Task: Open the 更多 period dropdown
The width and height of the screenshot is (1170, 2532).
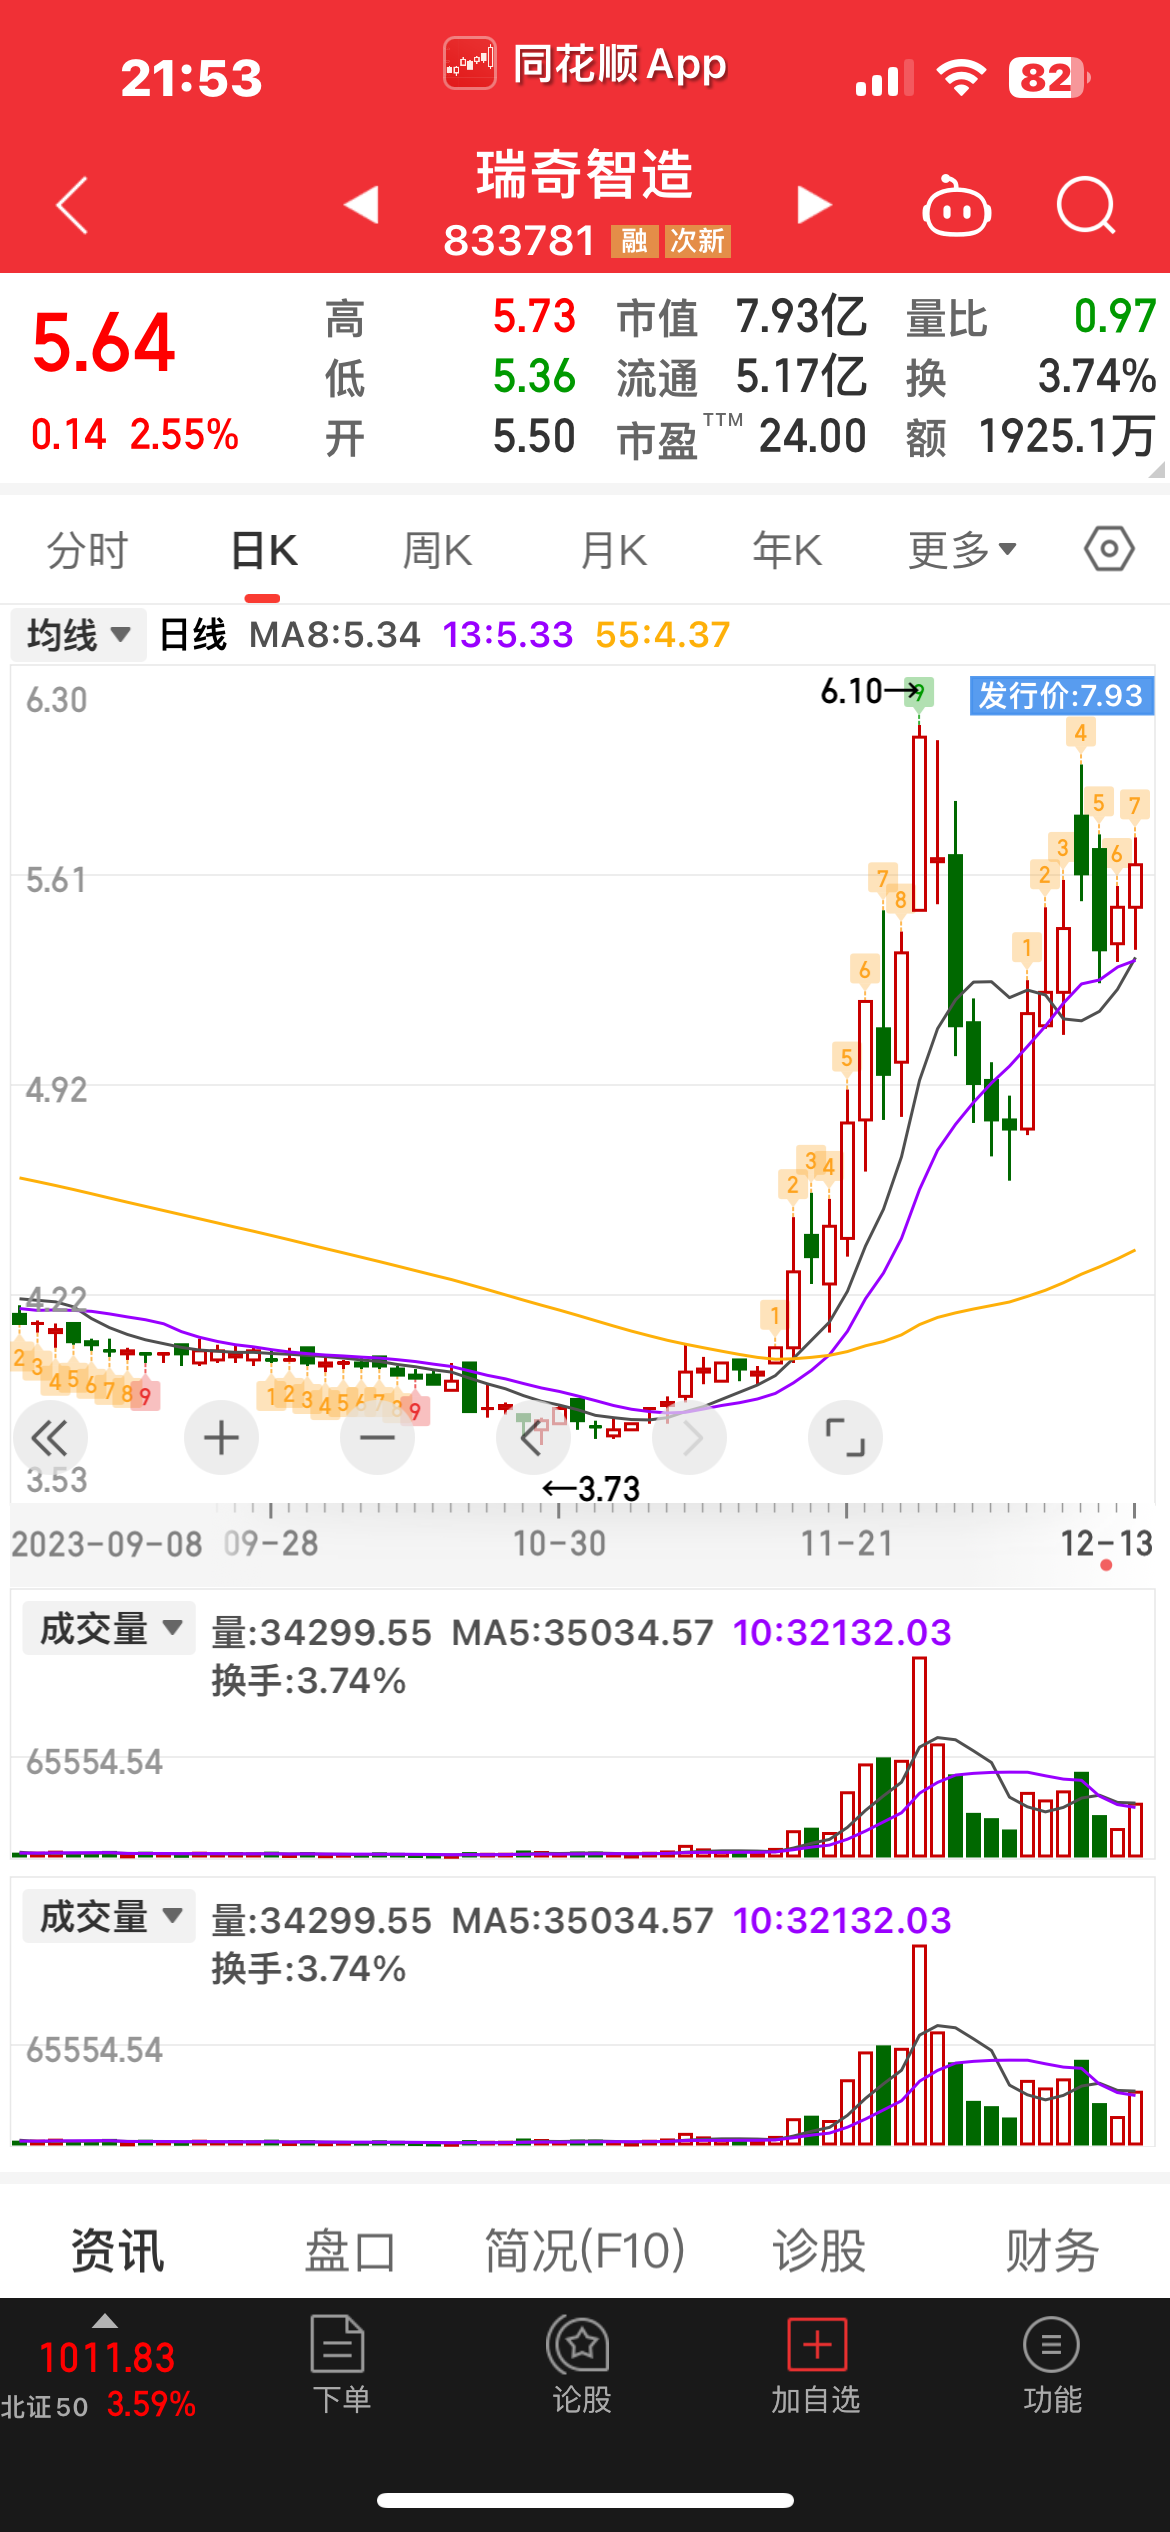Action: (x=962, y=549)
